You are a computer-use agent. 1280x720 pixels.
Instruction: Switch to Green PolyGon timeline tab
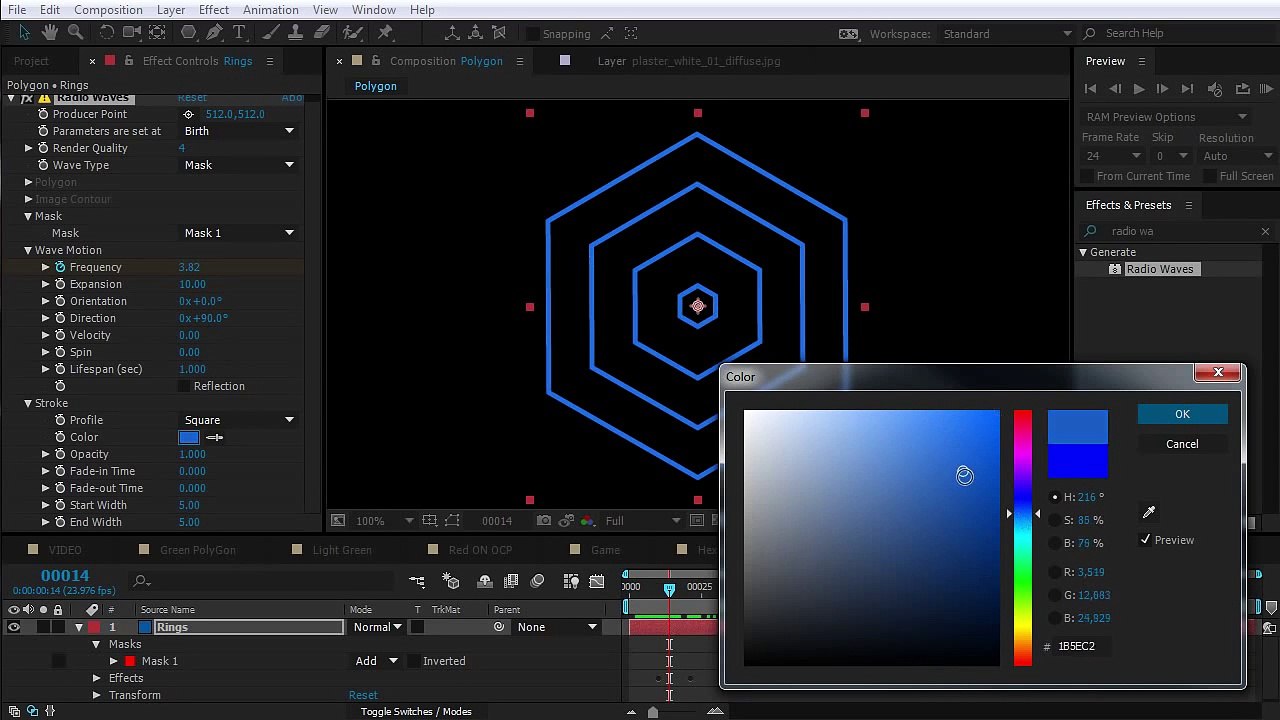pyautogui.click(x=198, y=550)
